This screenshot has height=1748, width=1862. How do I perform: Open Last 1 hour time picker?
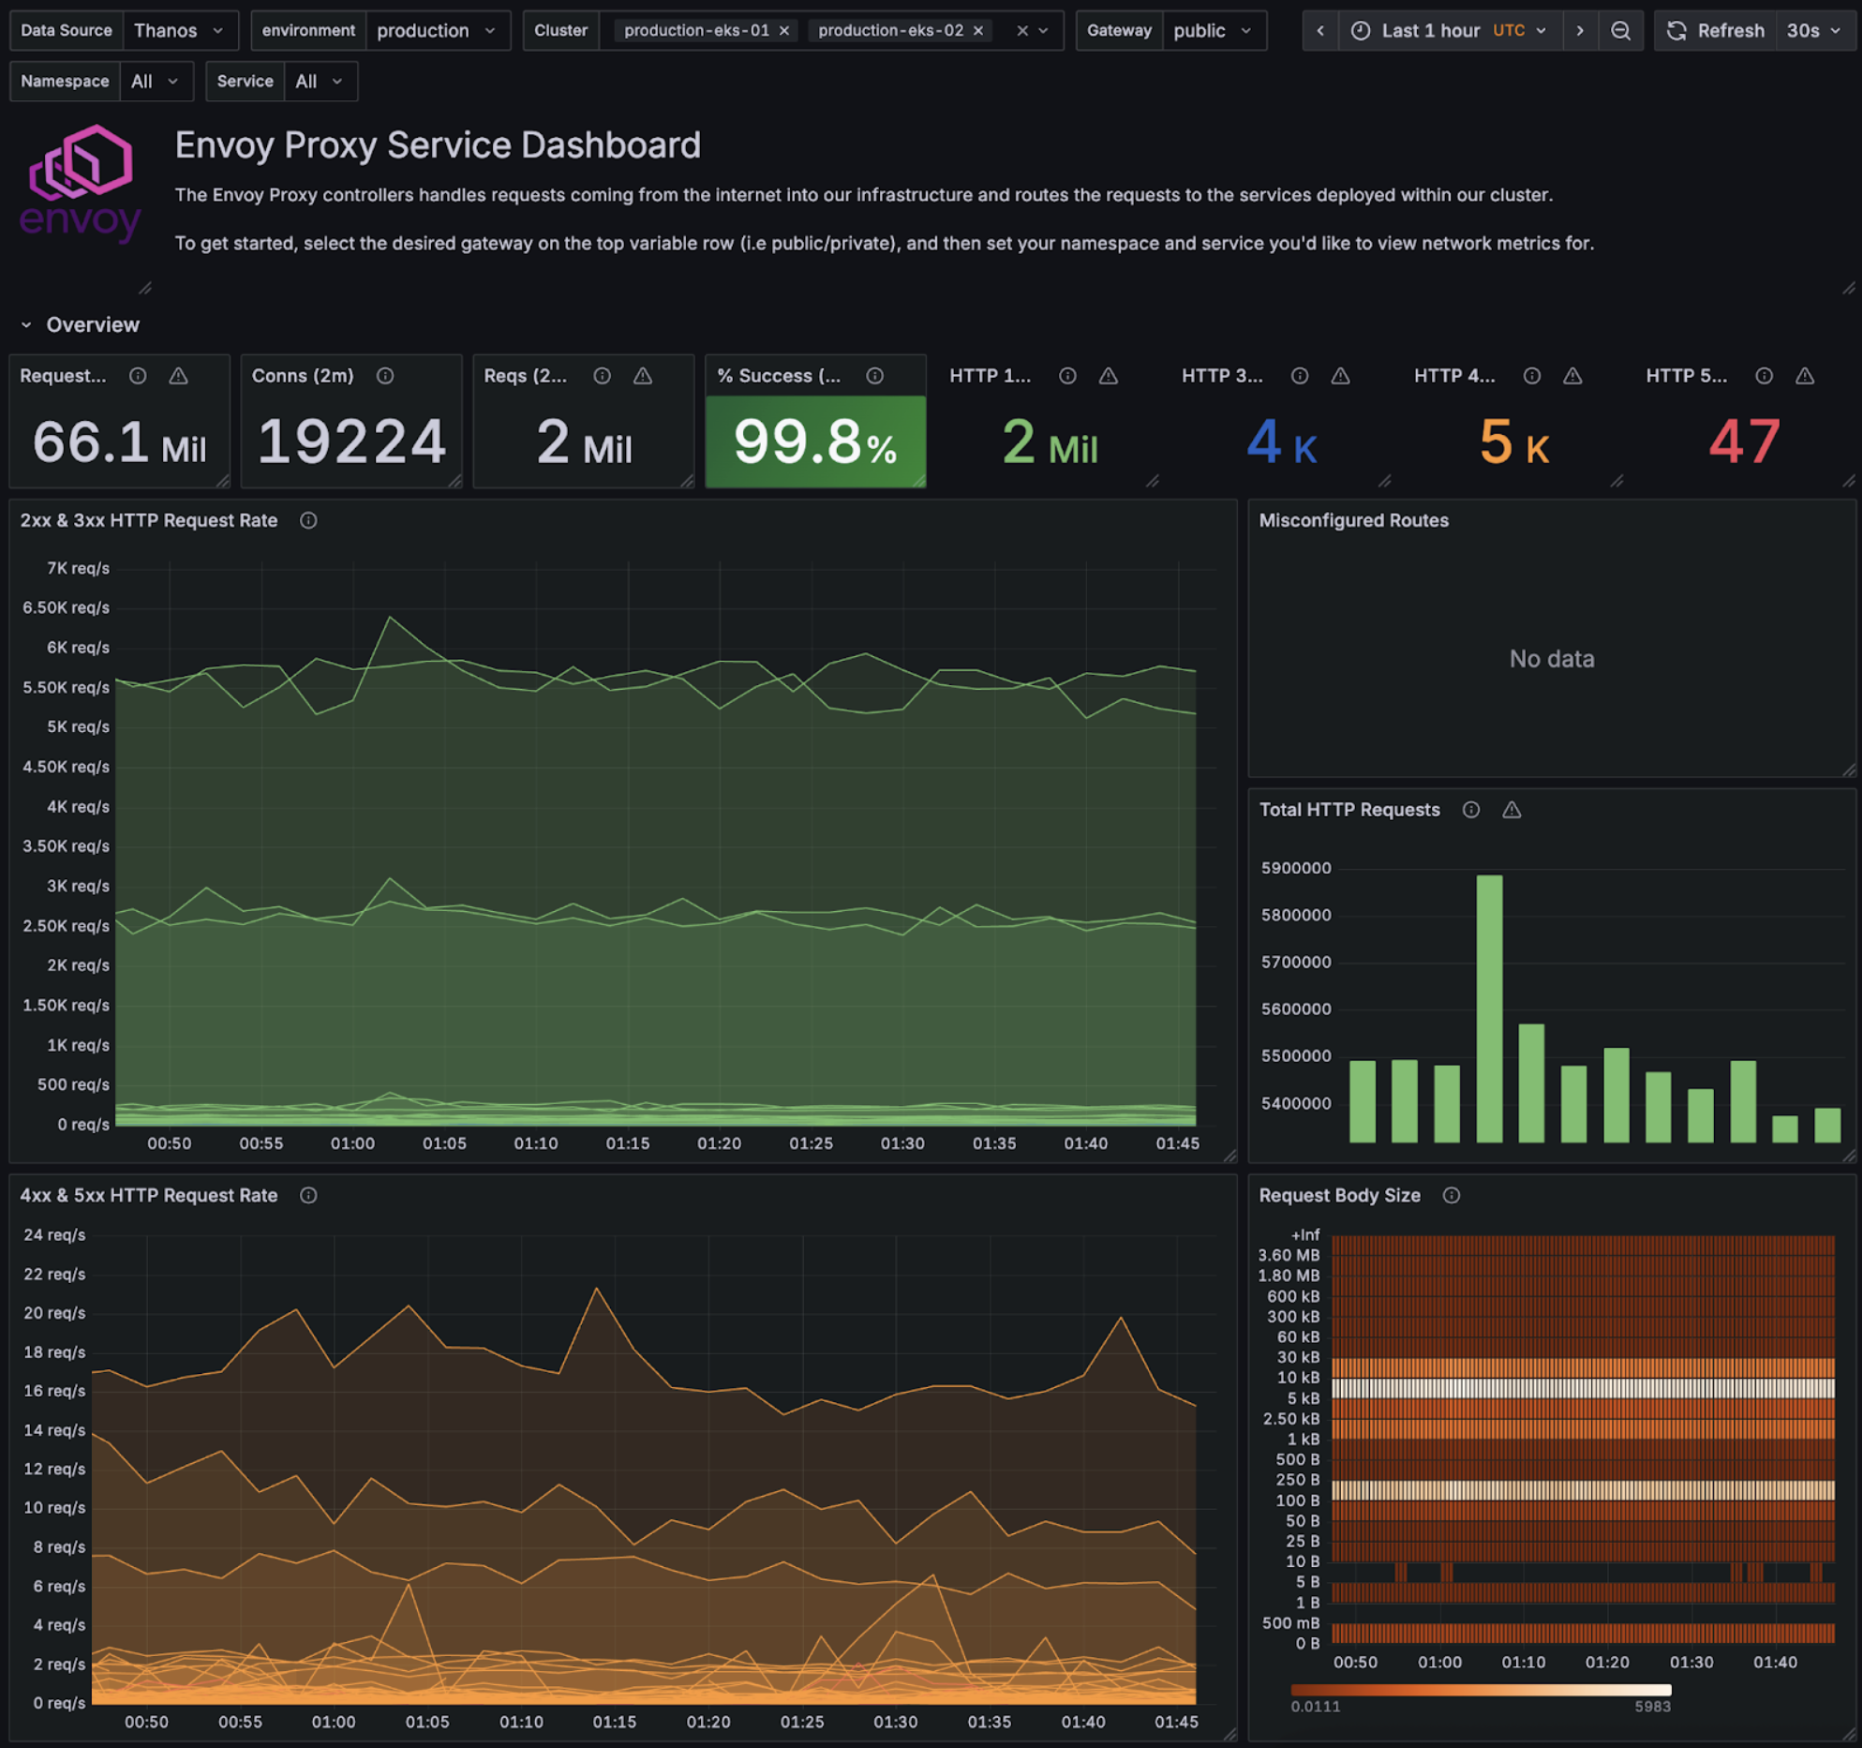1450,31
